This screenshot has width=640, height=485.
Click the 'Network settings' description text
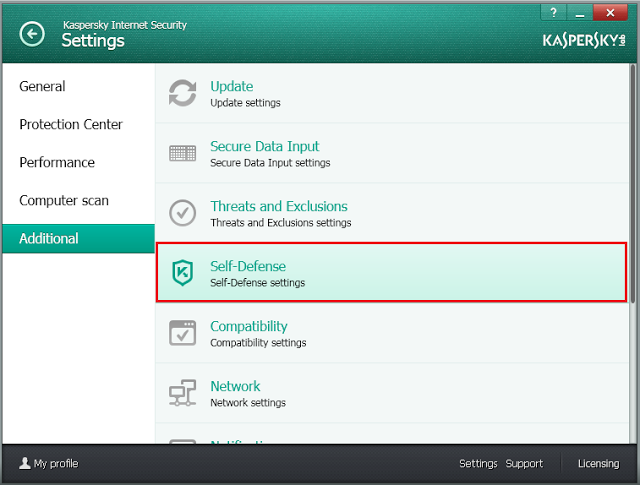248,403
